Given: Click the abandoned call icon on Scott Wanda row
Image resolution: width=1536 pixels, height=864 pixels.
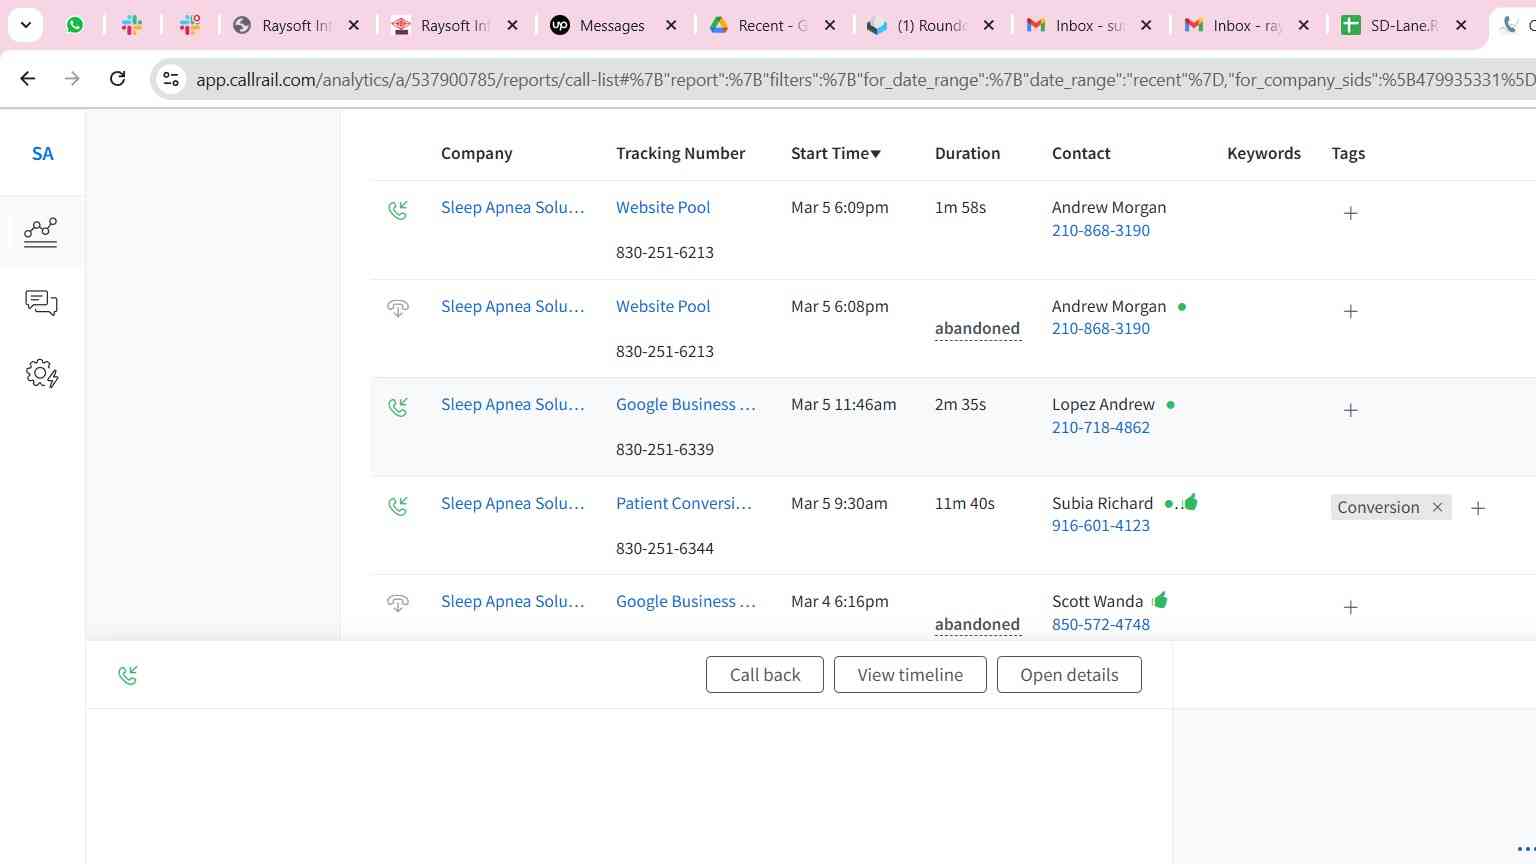Looking at the screenshot, I should (x=398, y=604).
